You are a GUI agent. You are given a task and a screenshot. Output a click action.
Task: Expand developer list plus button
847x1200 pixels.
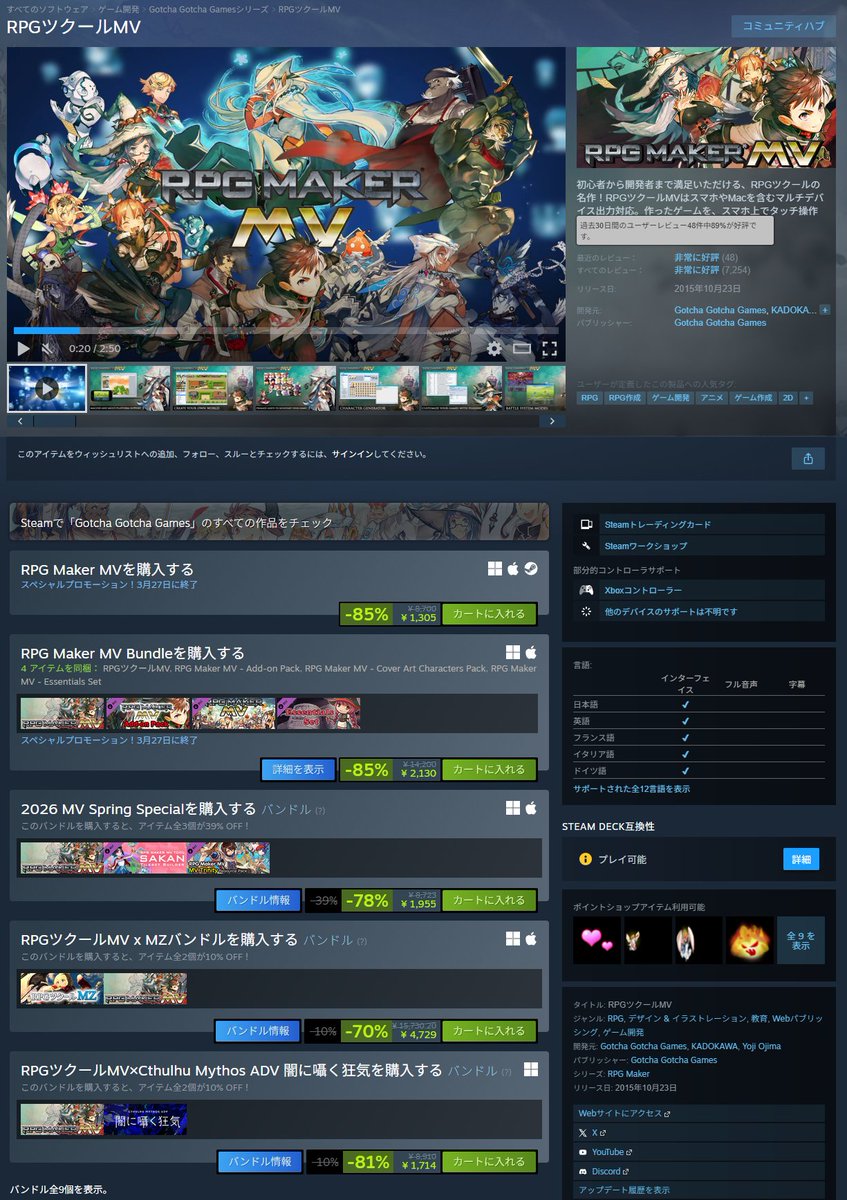click(825, 310)
